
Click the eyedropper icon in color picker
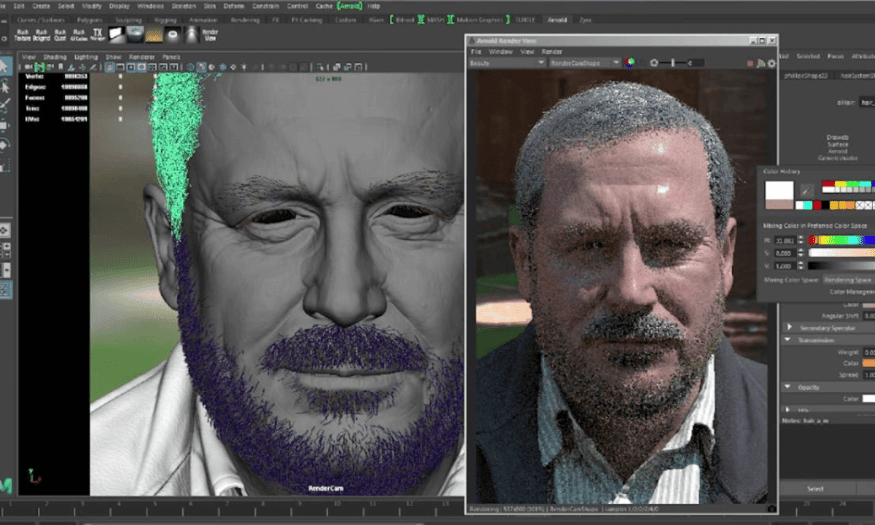click(x=806, y=190)
